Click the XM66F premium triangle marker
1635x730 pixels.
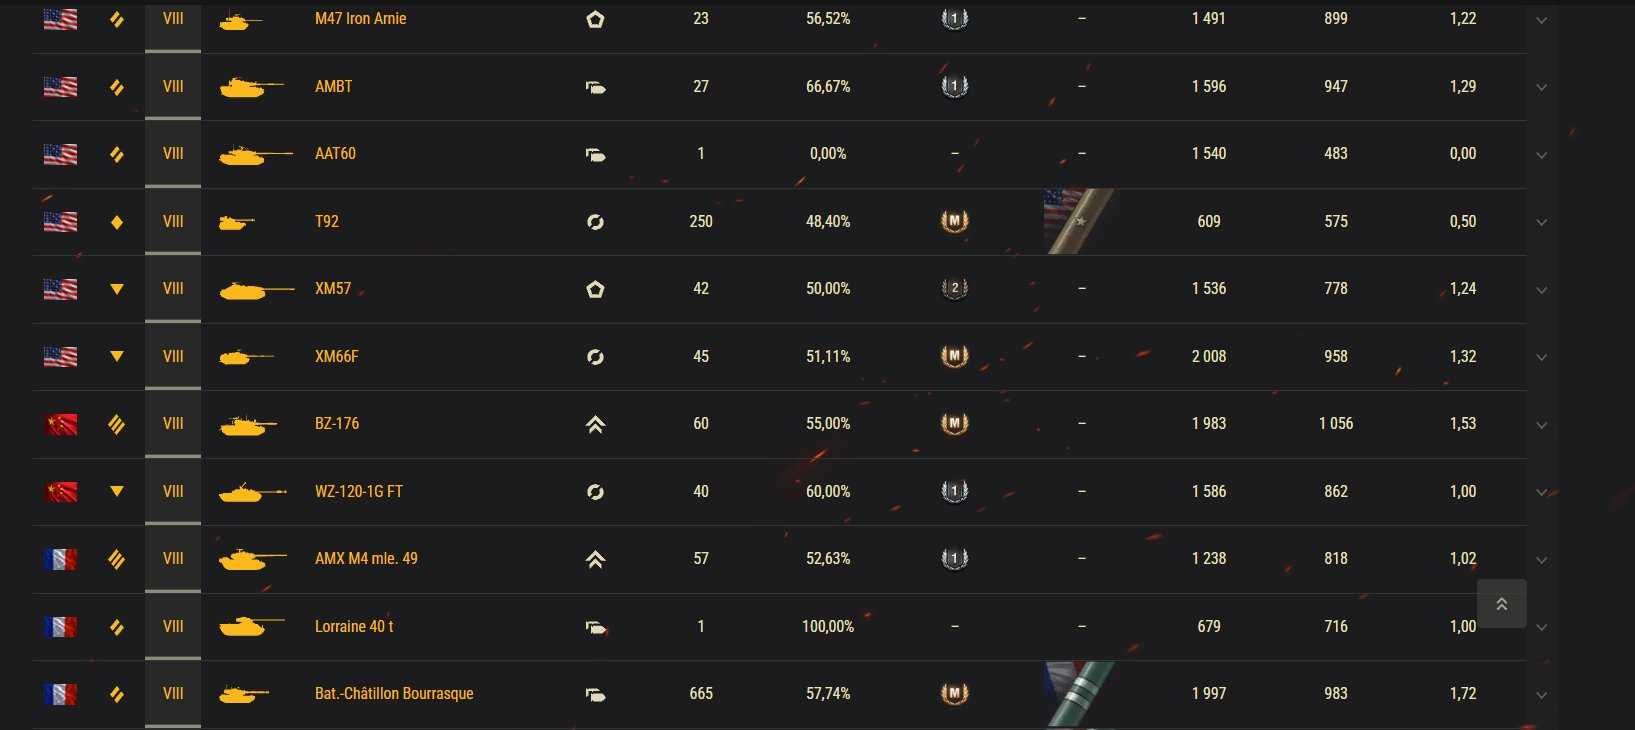tap(117, 356)
